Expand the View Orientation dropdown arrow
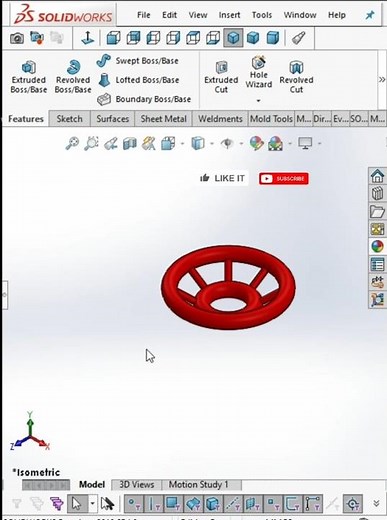Screen dimensions: 387x520 [x=182, y=144]
